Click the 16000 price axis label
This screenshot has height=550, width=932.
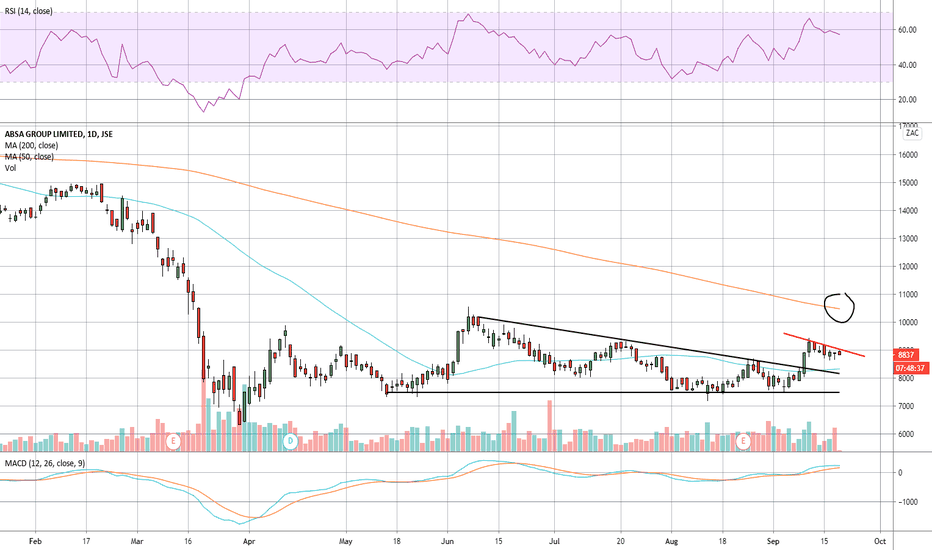(908, 155)
